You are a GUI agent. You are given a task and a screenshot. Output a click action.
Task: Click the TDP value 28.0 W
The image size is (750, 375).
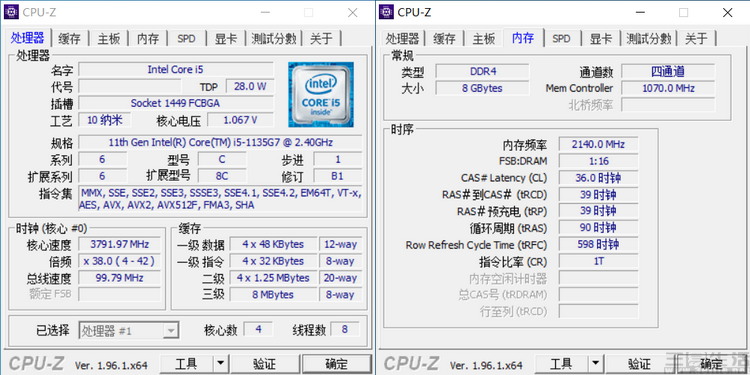(250, 87)
